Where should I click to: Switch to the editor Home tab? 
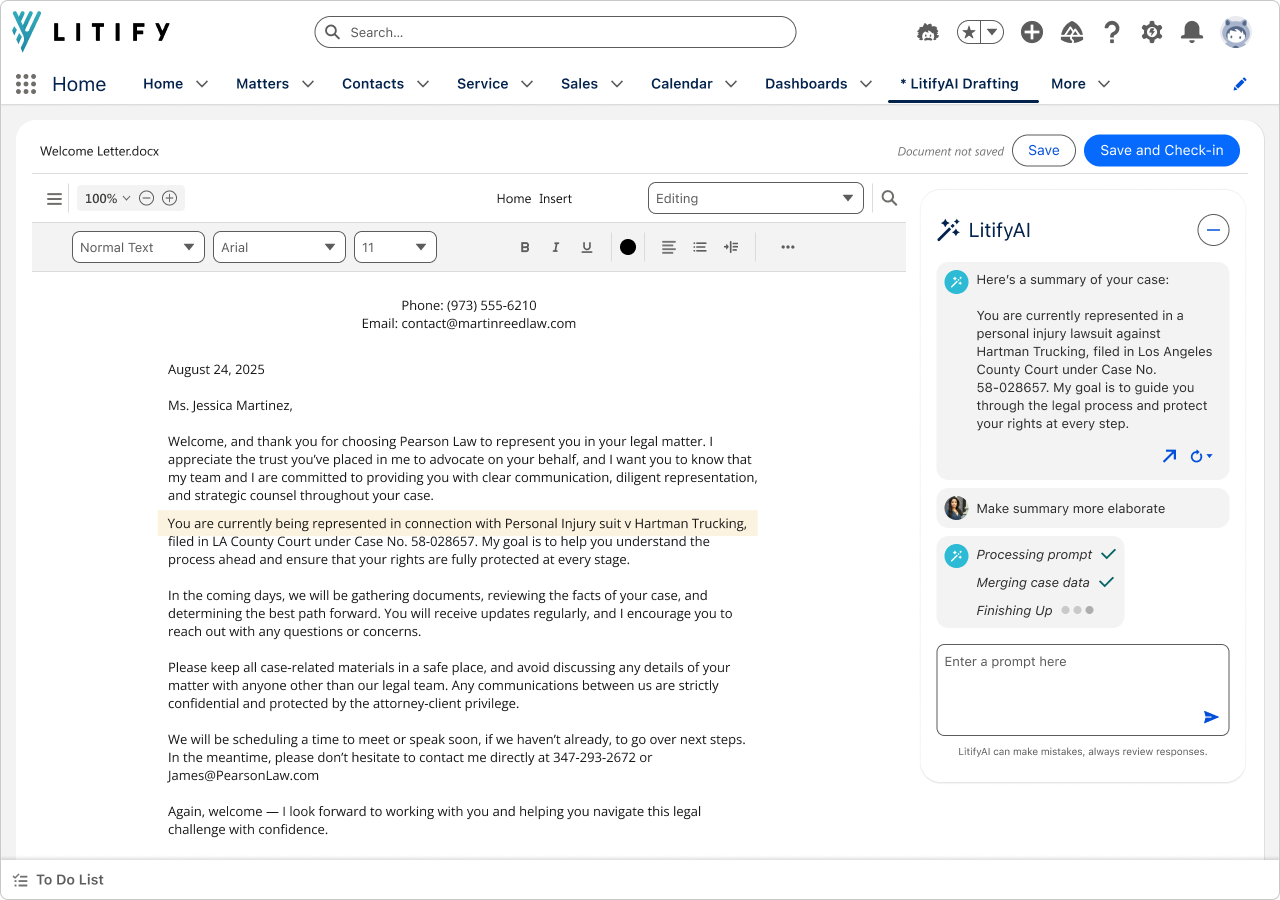point(514,199)
